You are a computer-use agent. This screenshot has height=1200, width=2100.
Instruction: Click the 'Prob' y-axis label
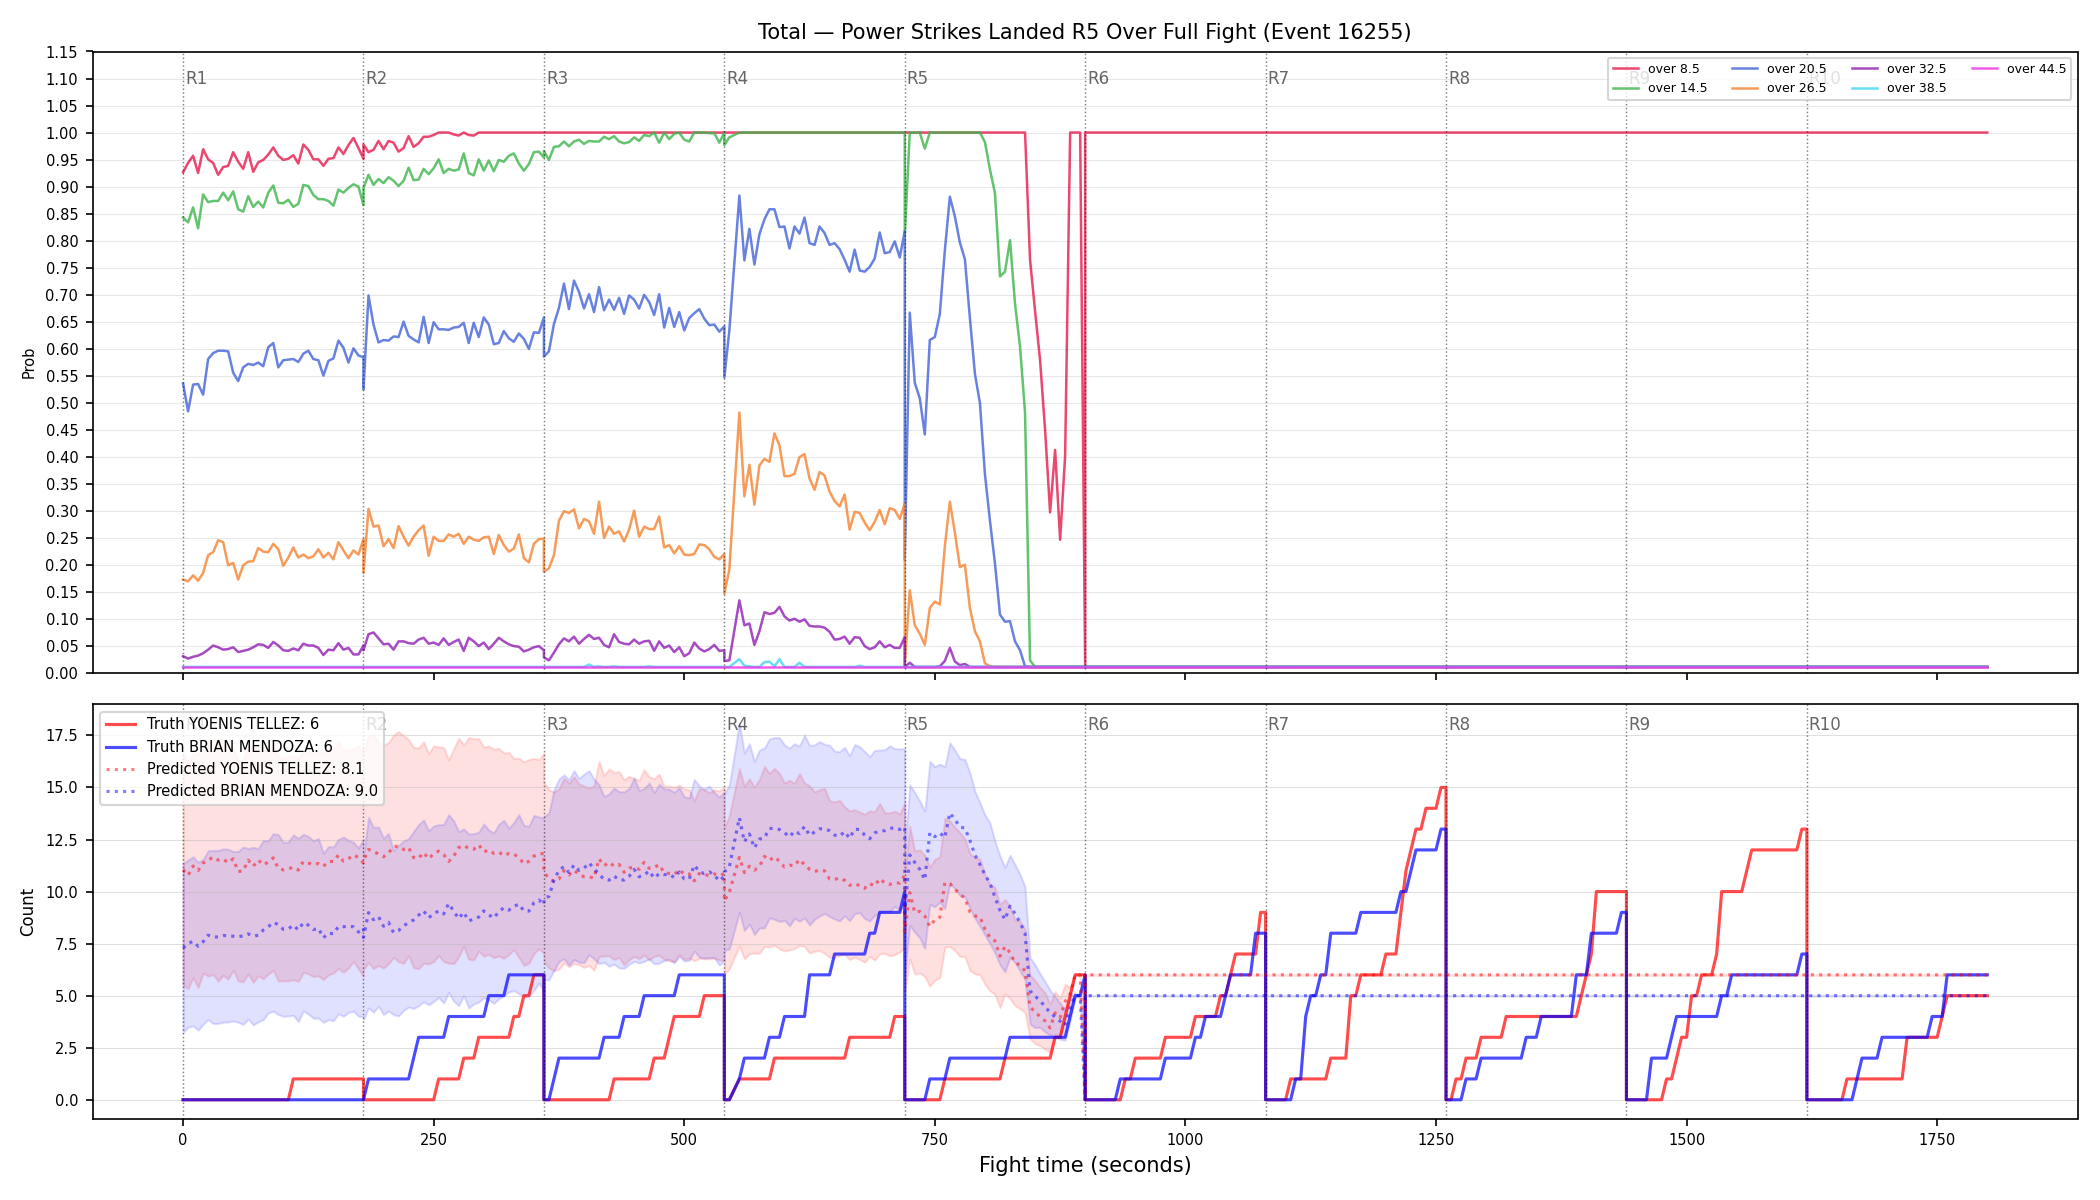28,363
